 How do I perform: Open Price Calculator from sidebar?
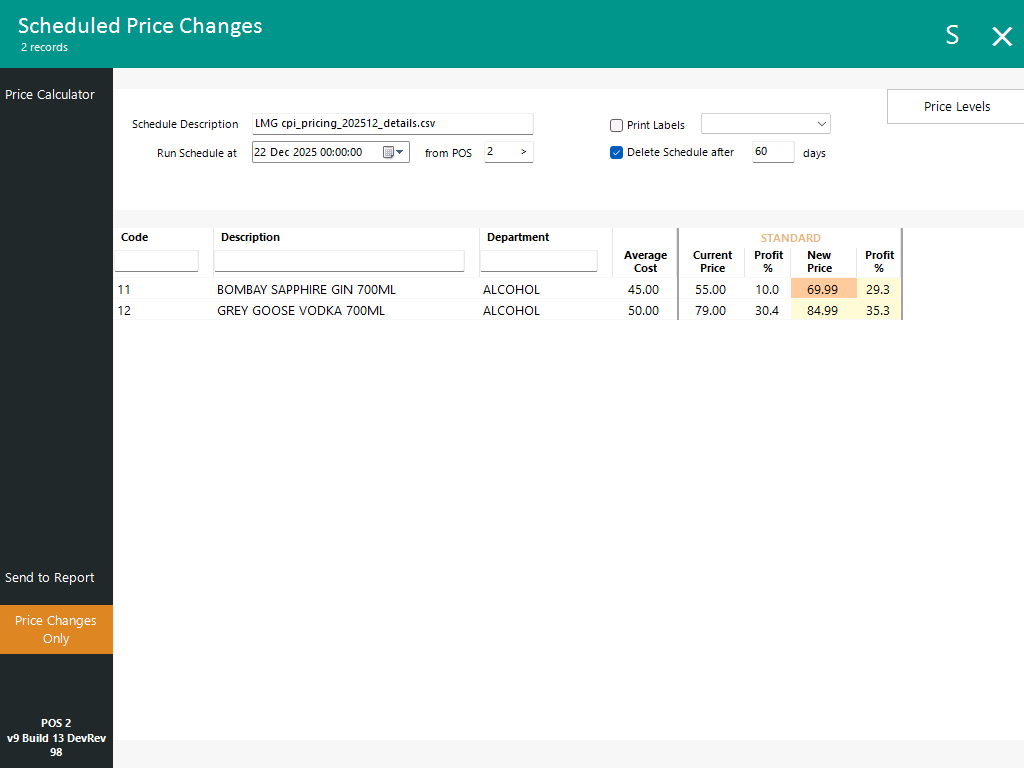pos(50,95)
